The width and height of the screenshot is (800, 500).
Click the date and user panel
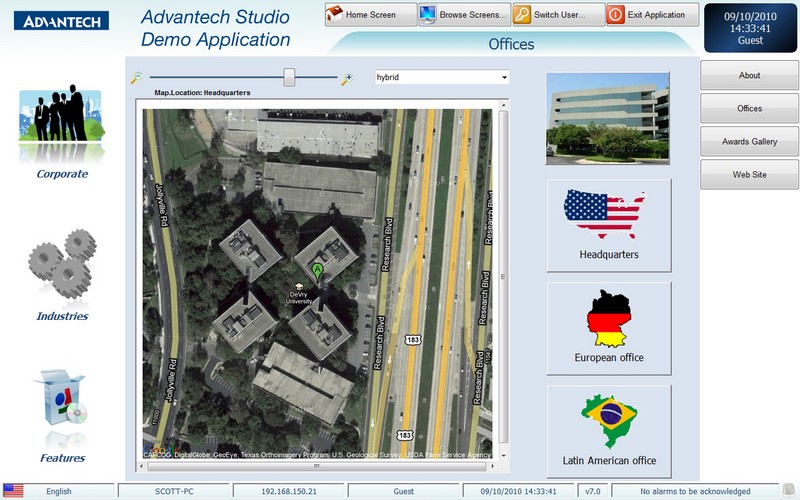click(750, 28)
